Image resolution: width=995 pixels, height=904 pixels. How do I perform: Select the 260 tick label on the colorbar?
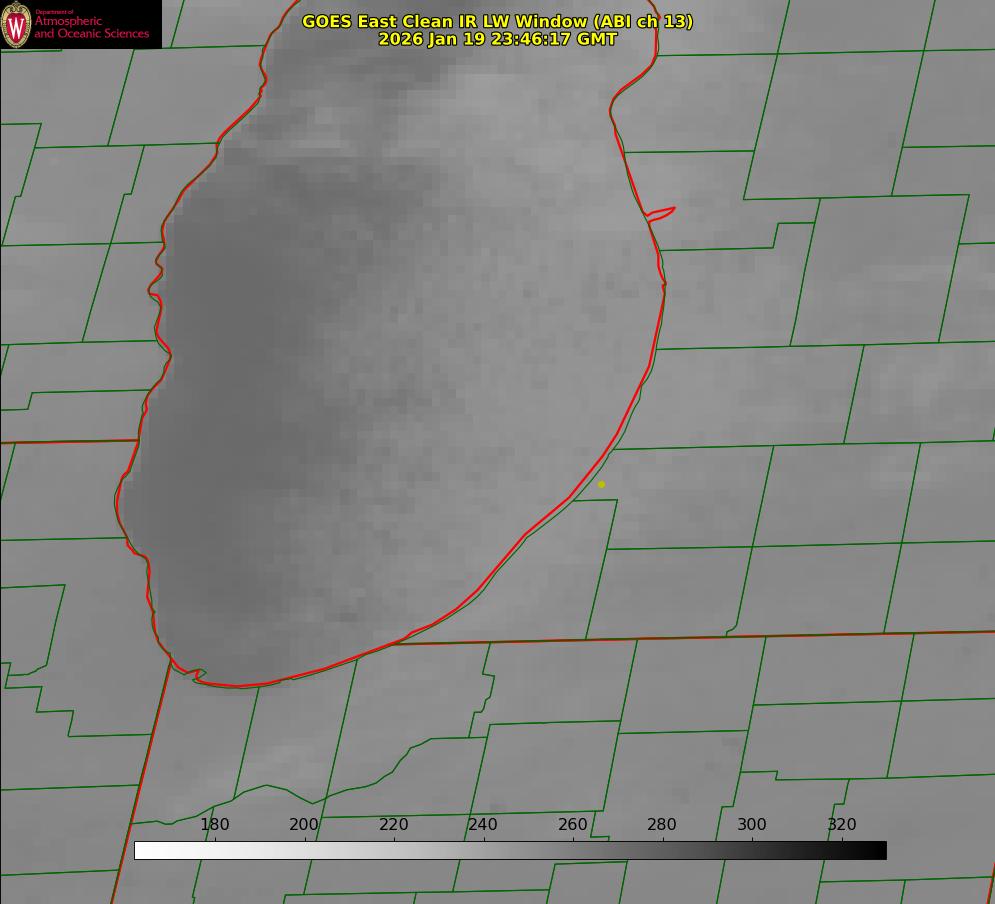click(x=573, y=825)
